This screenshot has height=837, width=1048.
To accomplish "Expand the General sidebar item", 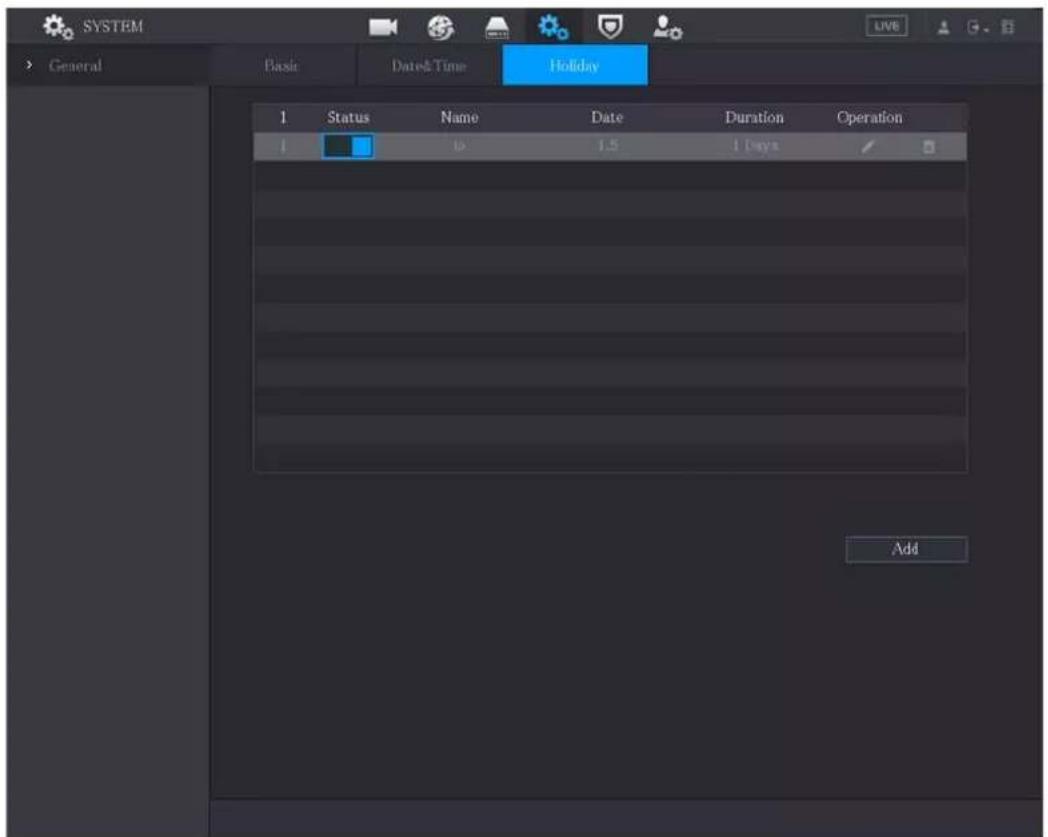I will pyautogui.click(x=29, y=65).
